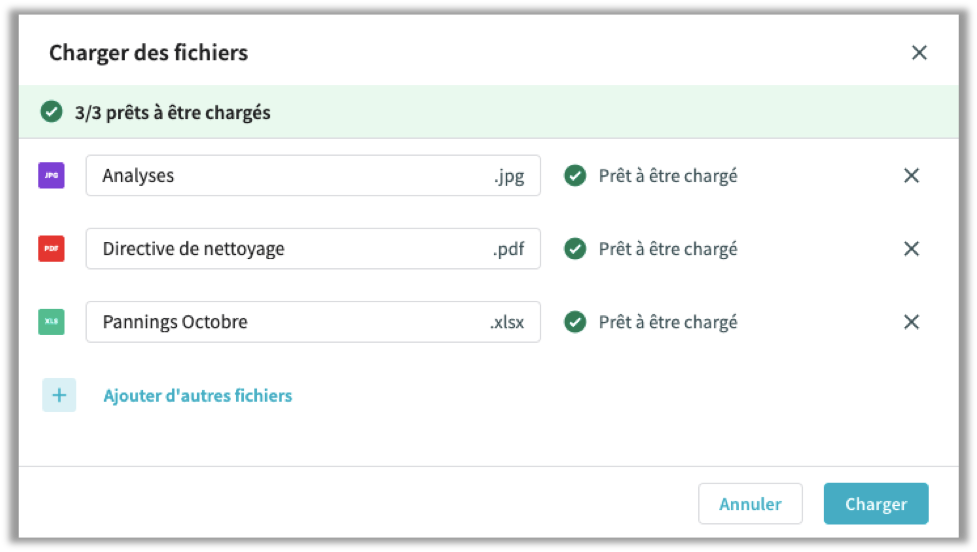Click the green XLS file type icon
Screen dimensions: 977x552
[x=51, y=322]
